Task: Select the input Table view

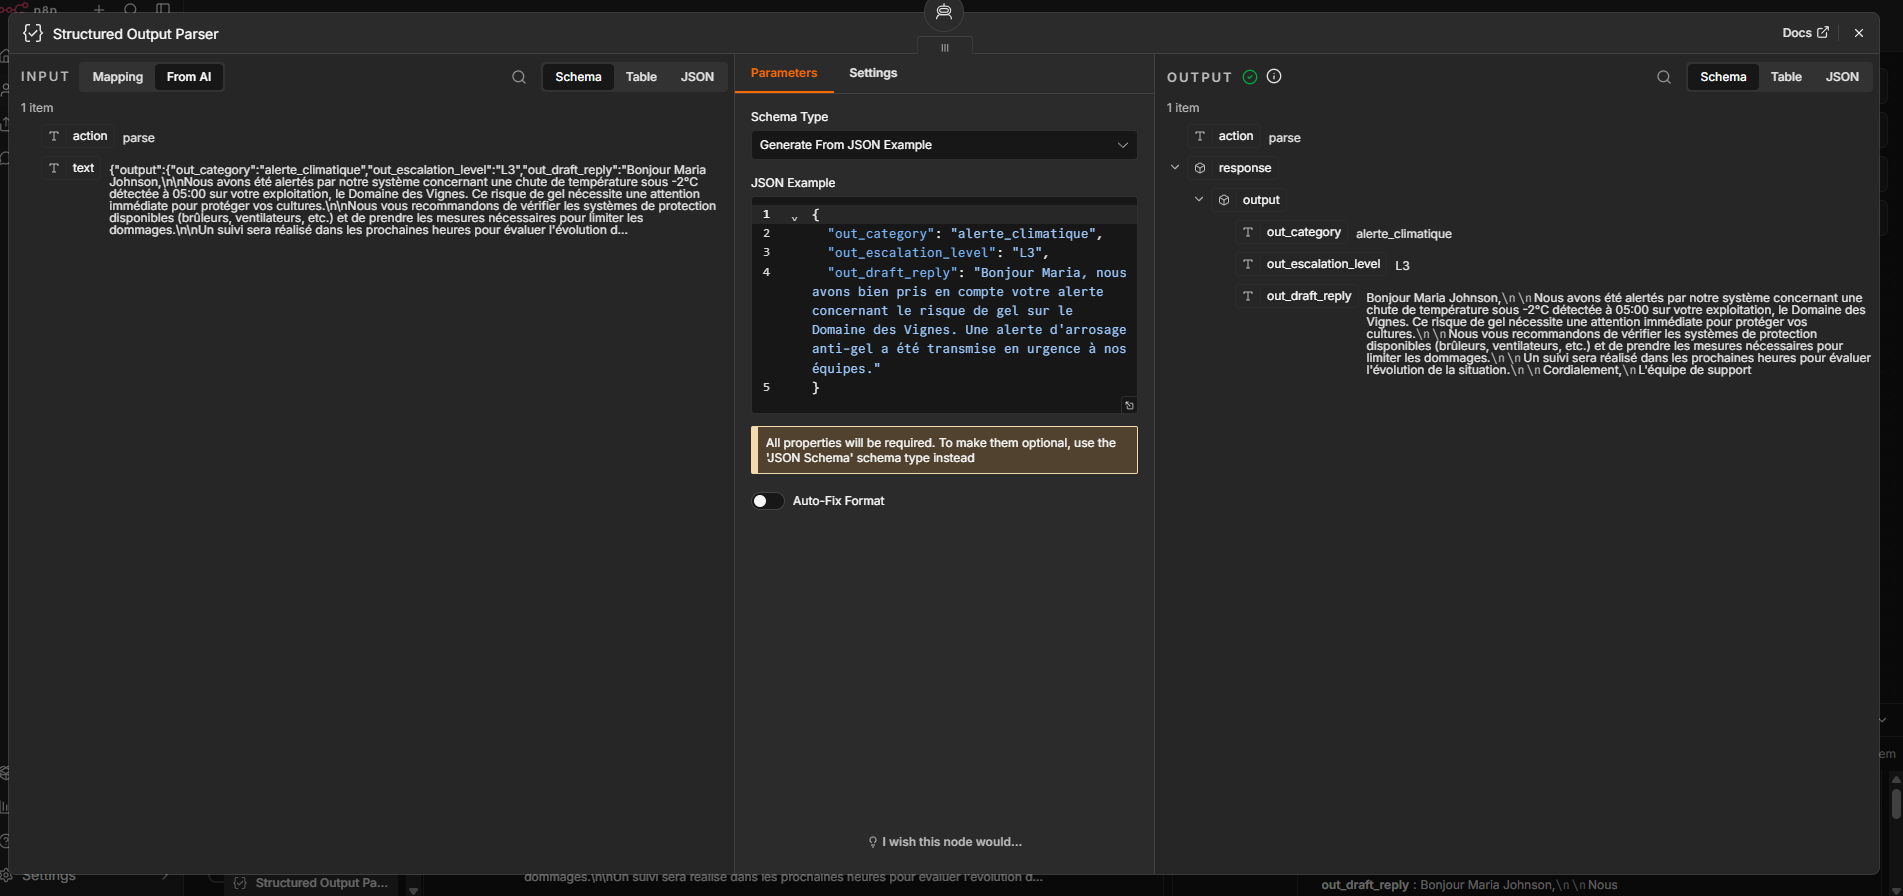Action: coord(641,77)
